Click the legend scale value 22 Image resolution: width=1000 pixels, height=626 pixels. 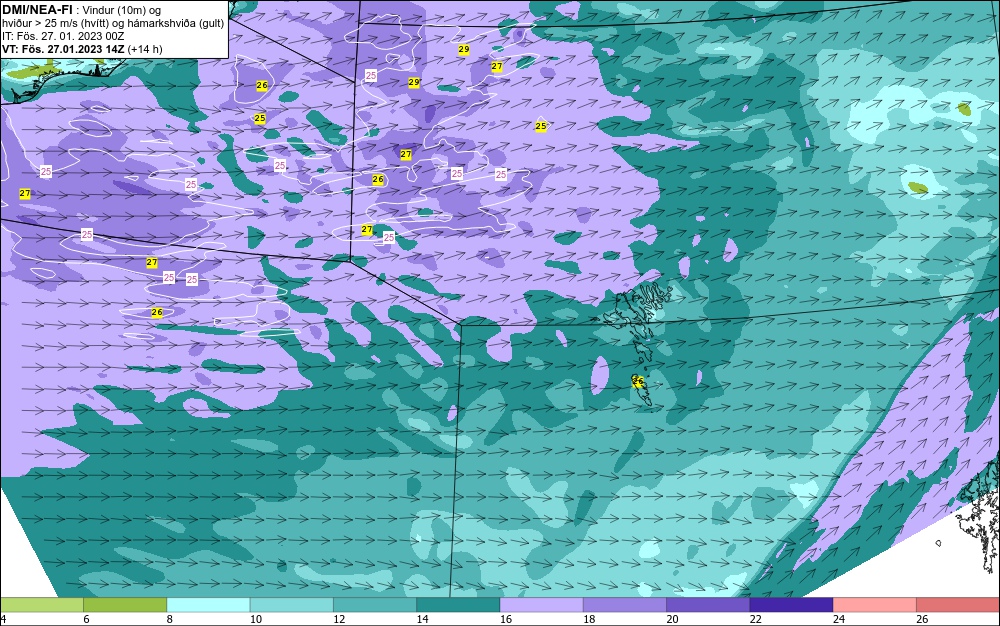755,619
